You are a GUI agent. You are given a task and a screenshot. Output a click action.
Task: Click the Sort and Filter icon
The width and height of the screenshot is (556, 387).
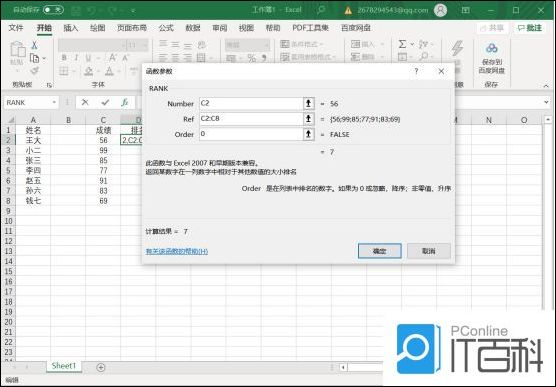click(x=423, y=44)
